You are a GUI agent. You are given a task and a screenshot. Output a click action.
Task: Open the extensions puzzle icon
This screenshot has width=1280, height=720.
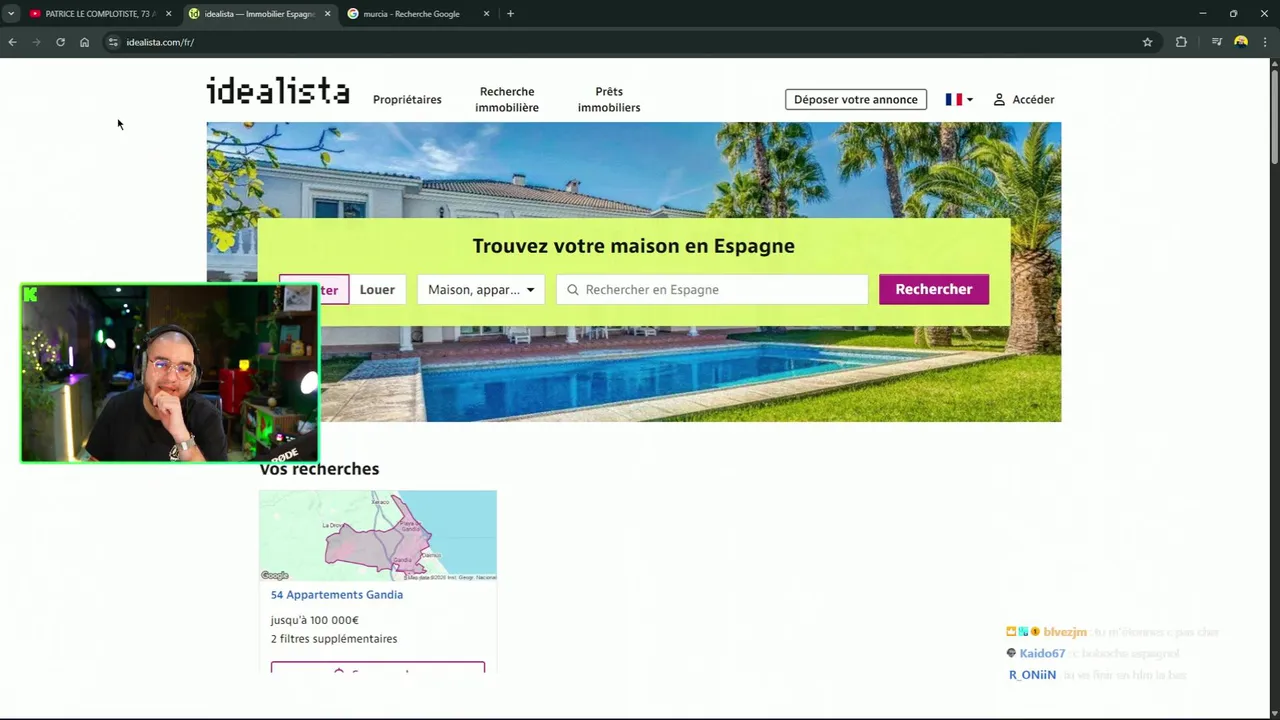(1181, 42)
